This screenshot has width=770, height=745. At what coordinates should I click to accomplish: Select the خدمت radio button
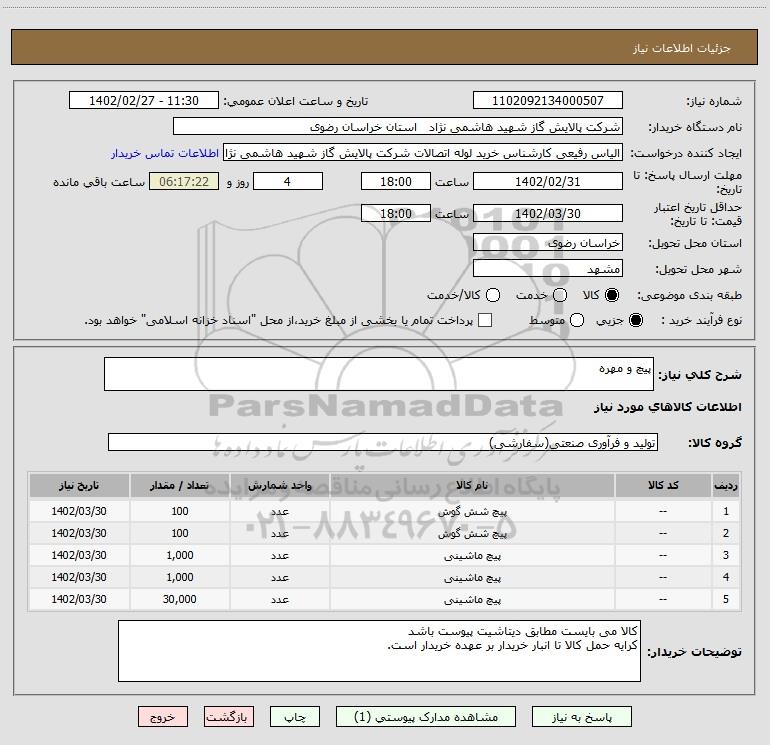[x=560, y=295]
